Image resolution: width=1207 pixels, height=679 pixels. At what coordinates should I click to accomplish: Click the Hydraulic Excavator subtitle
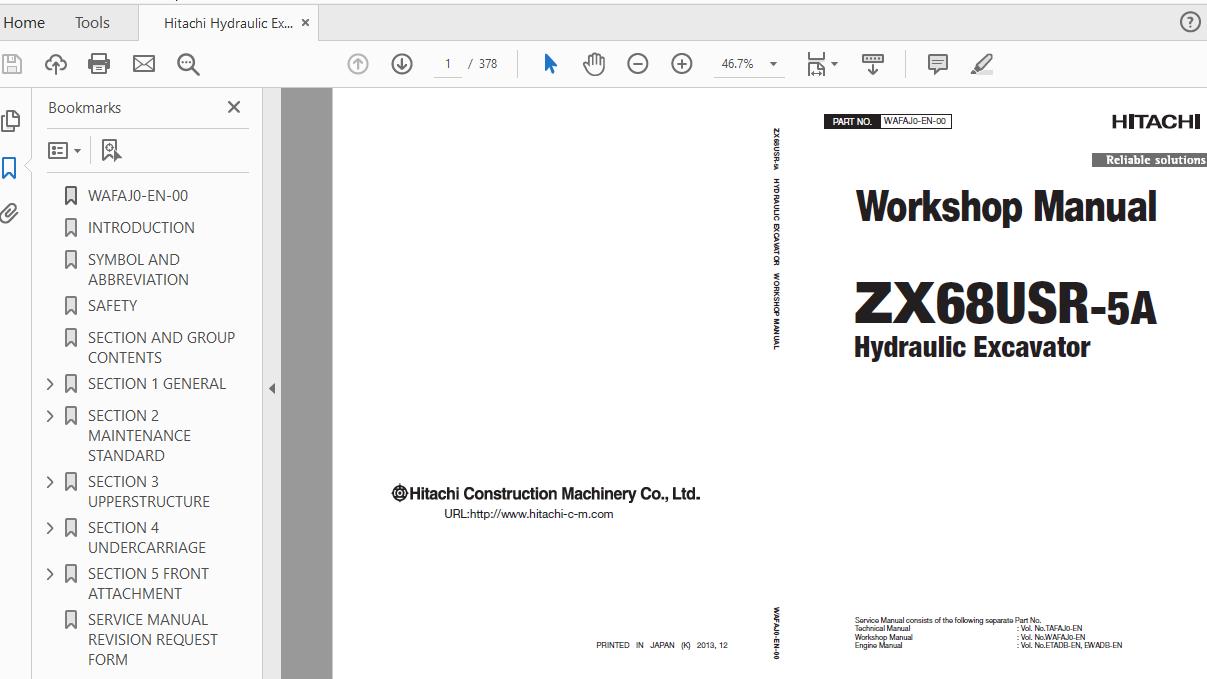[972, 347]
